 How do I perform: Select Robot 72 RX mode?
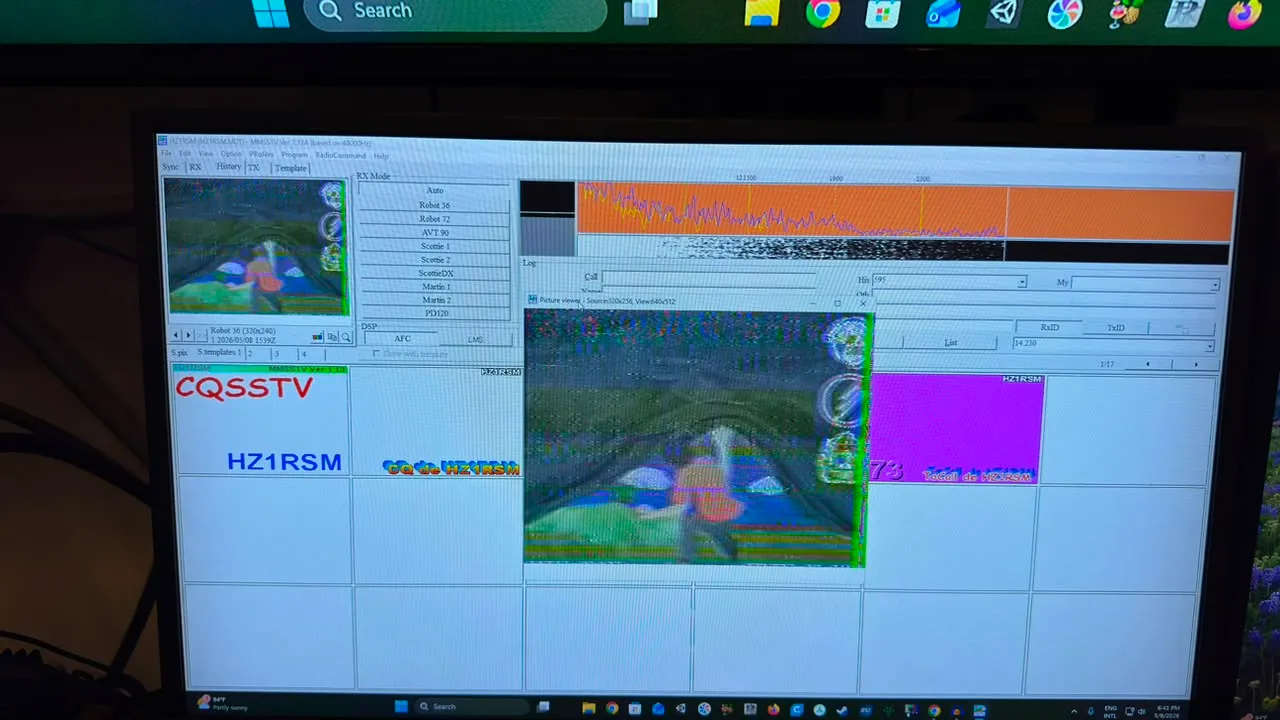(x=434, y=219)
